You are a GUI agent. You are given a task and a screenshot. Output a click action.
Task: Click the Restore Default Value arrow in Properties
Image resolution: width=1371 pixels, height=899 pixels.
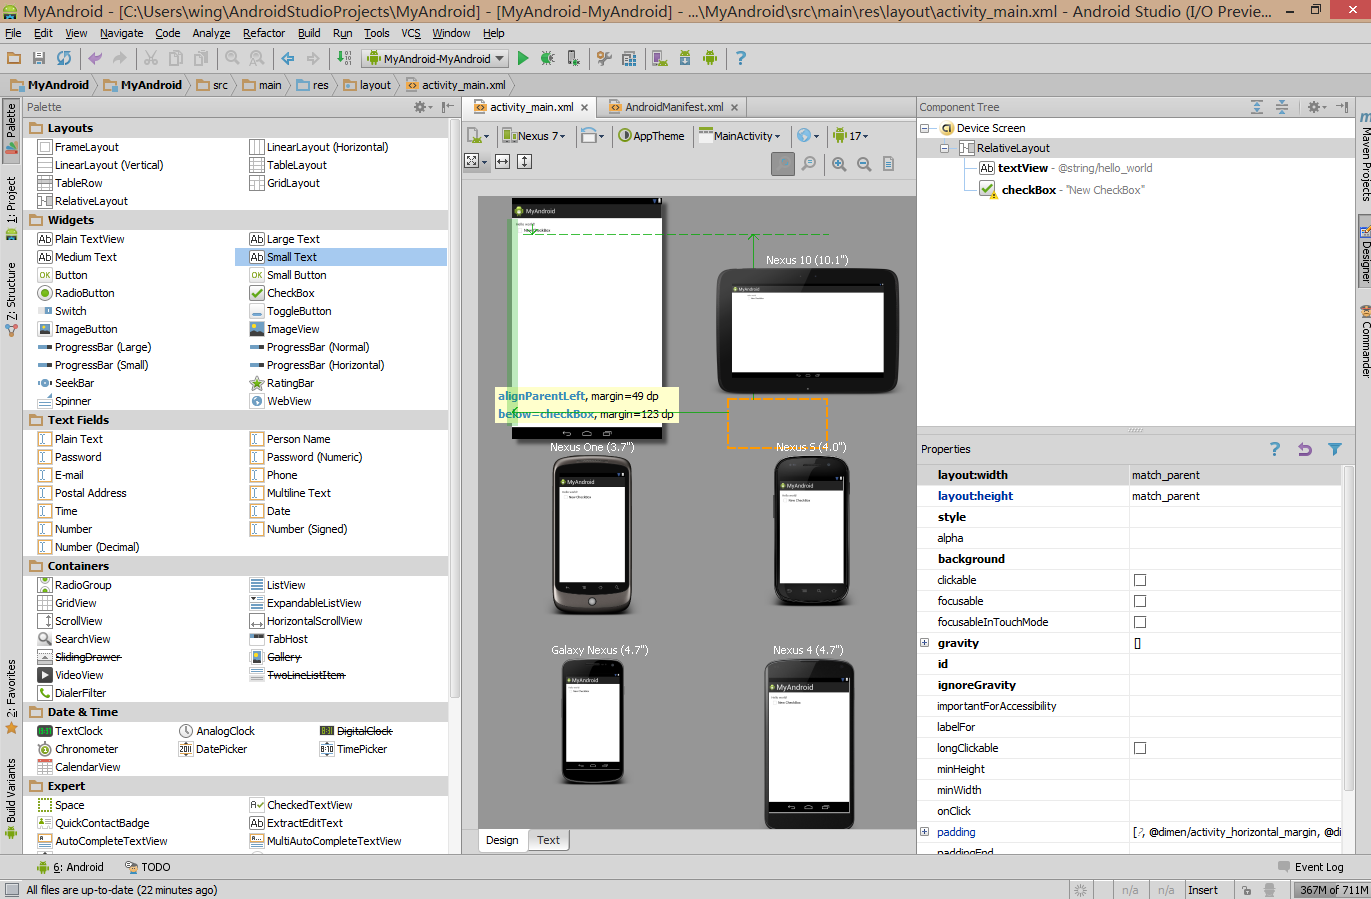(x=1305, y=449)
